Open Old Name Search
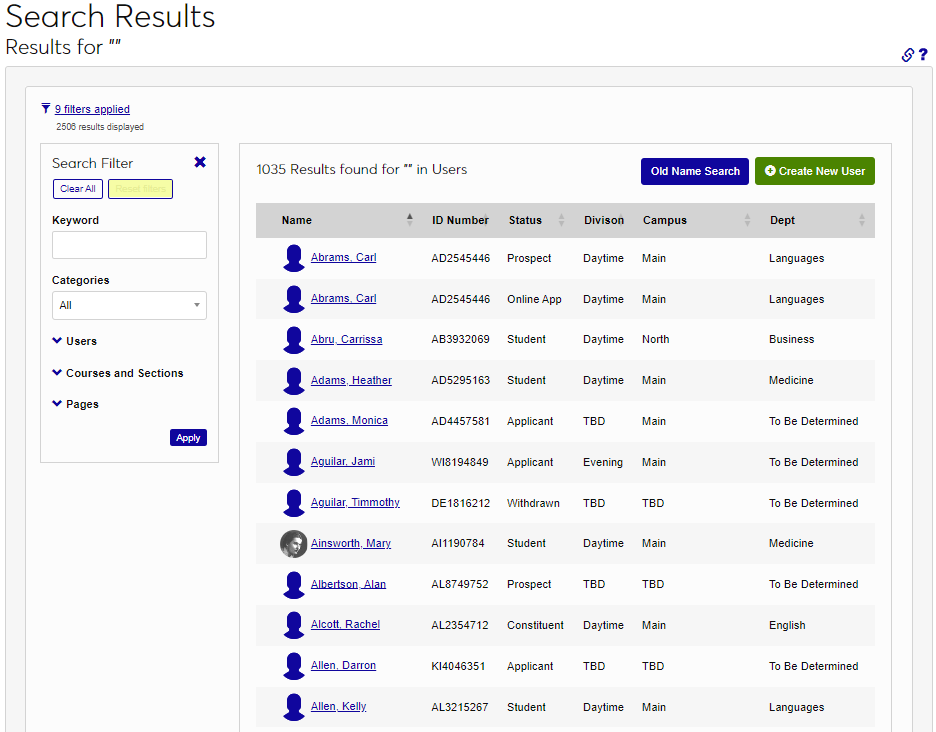This screenshot has height=732, width=936. pos(694,171)
